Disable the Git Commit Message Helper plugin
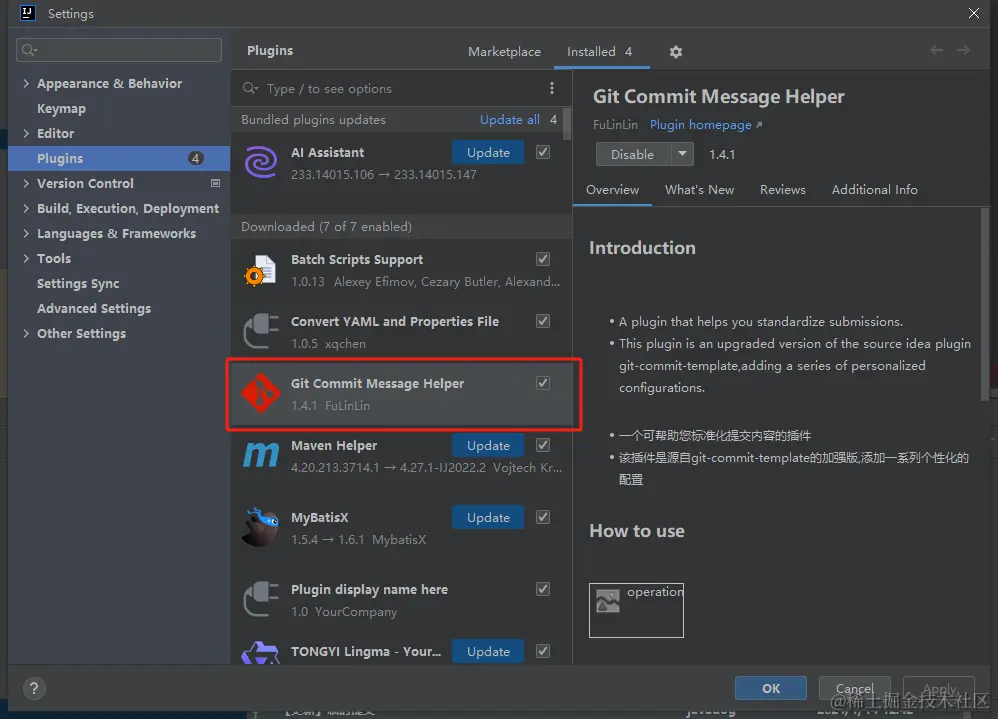Viewport: 998px width, 719px height. [x=633, y=154]
